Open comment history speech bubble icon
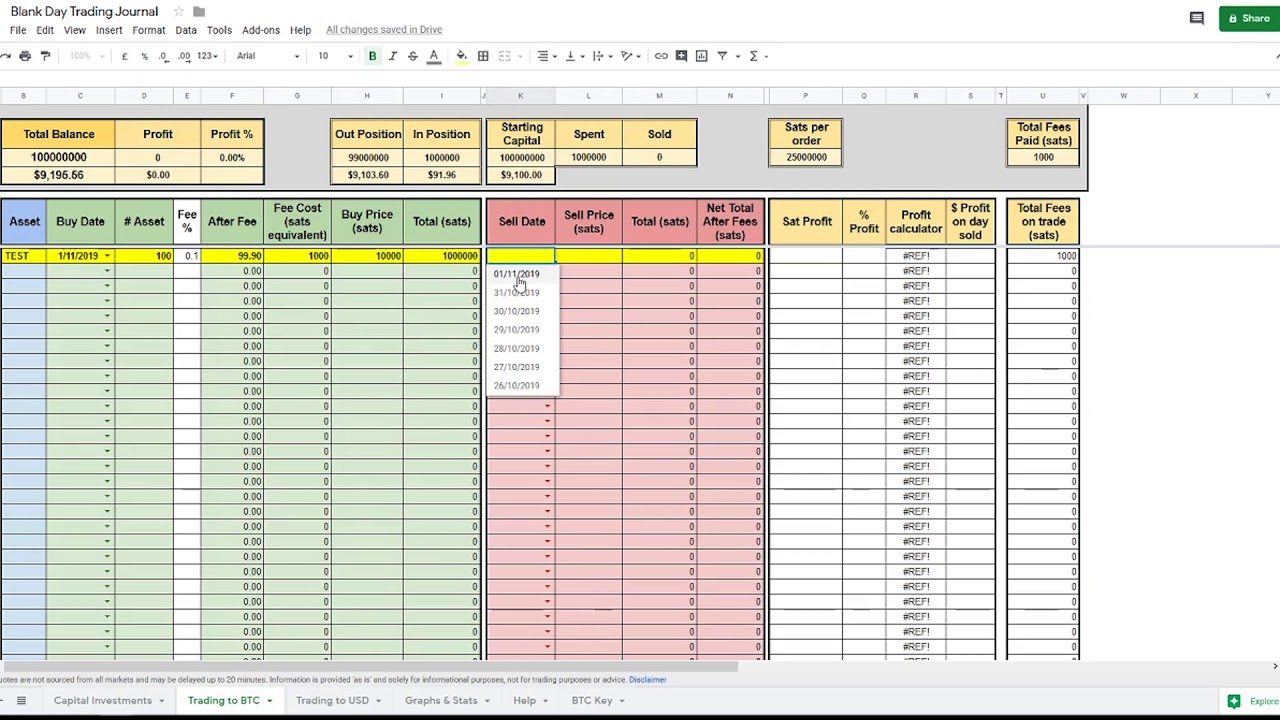1280x720 pixels. [1196, 18]
